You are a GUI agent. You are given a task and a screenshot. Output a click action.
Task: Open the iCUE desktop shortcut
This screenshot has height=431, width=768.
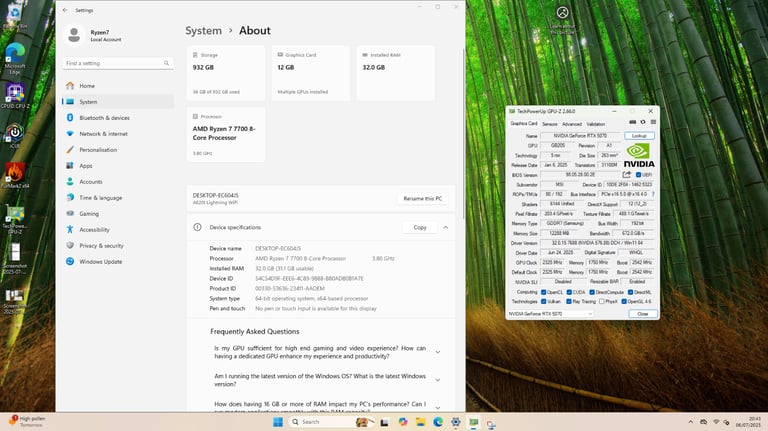(x=15, y=136)
